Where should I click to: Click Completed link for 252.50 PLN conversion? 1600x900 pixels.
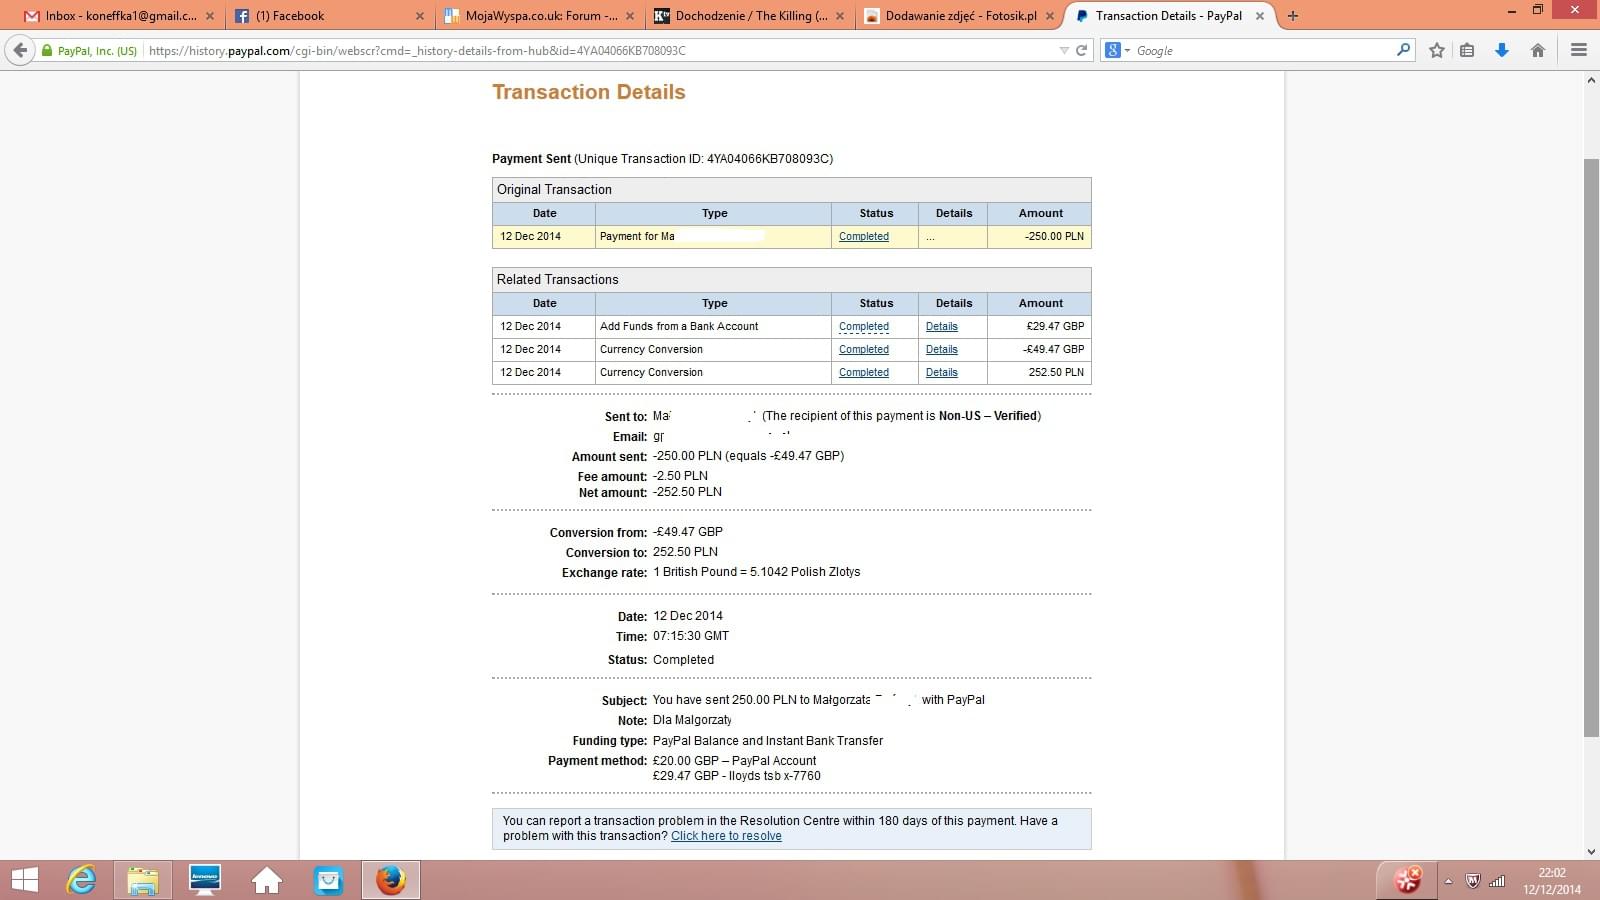[864, 373]
